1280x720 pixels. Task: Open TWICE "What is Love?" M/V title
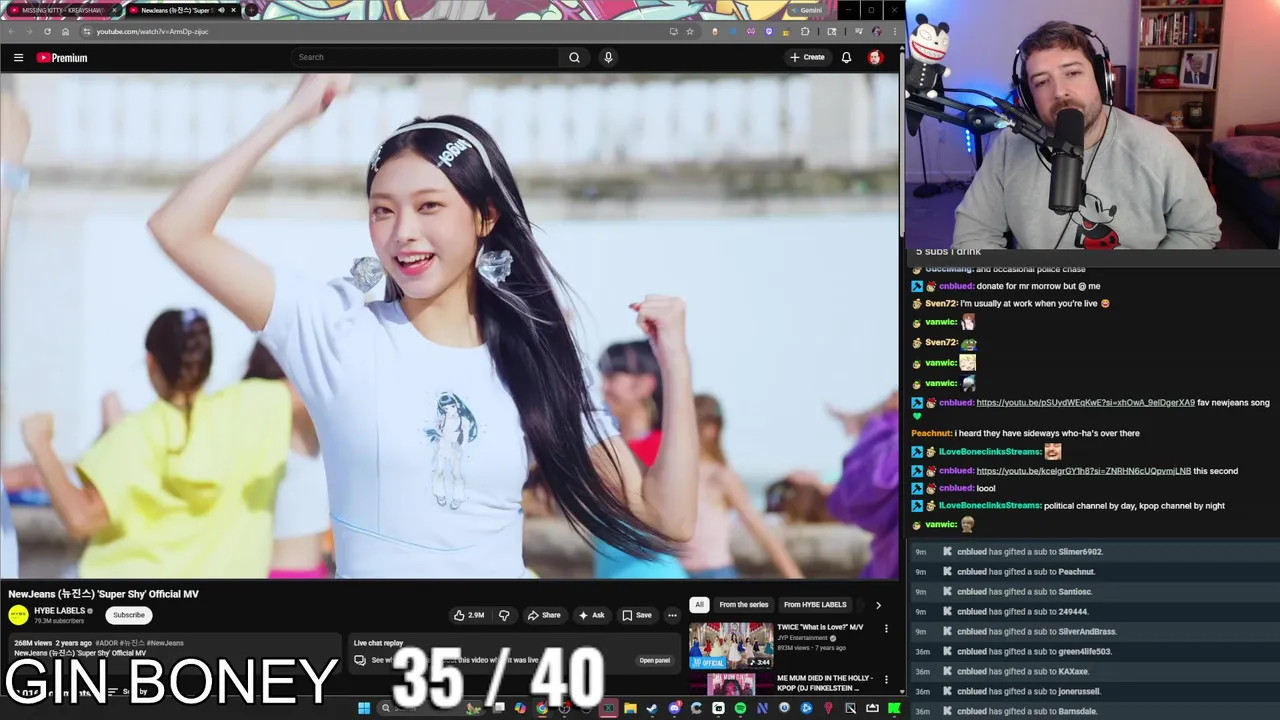820,627
